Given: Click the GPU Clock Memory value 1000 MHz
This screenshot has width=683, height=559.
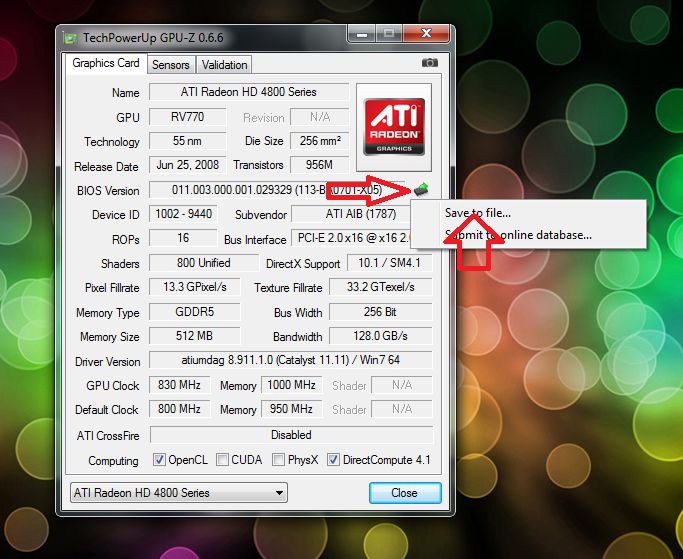Looking at the screenshot, I should click(291, 385).
